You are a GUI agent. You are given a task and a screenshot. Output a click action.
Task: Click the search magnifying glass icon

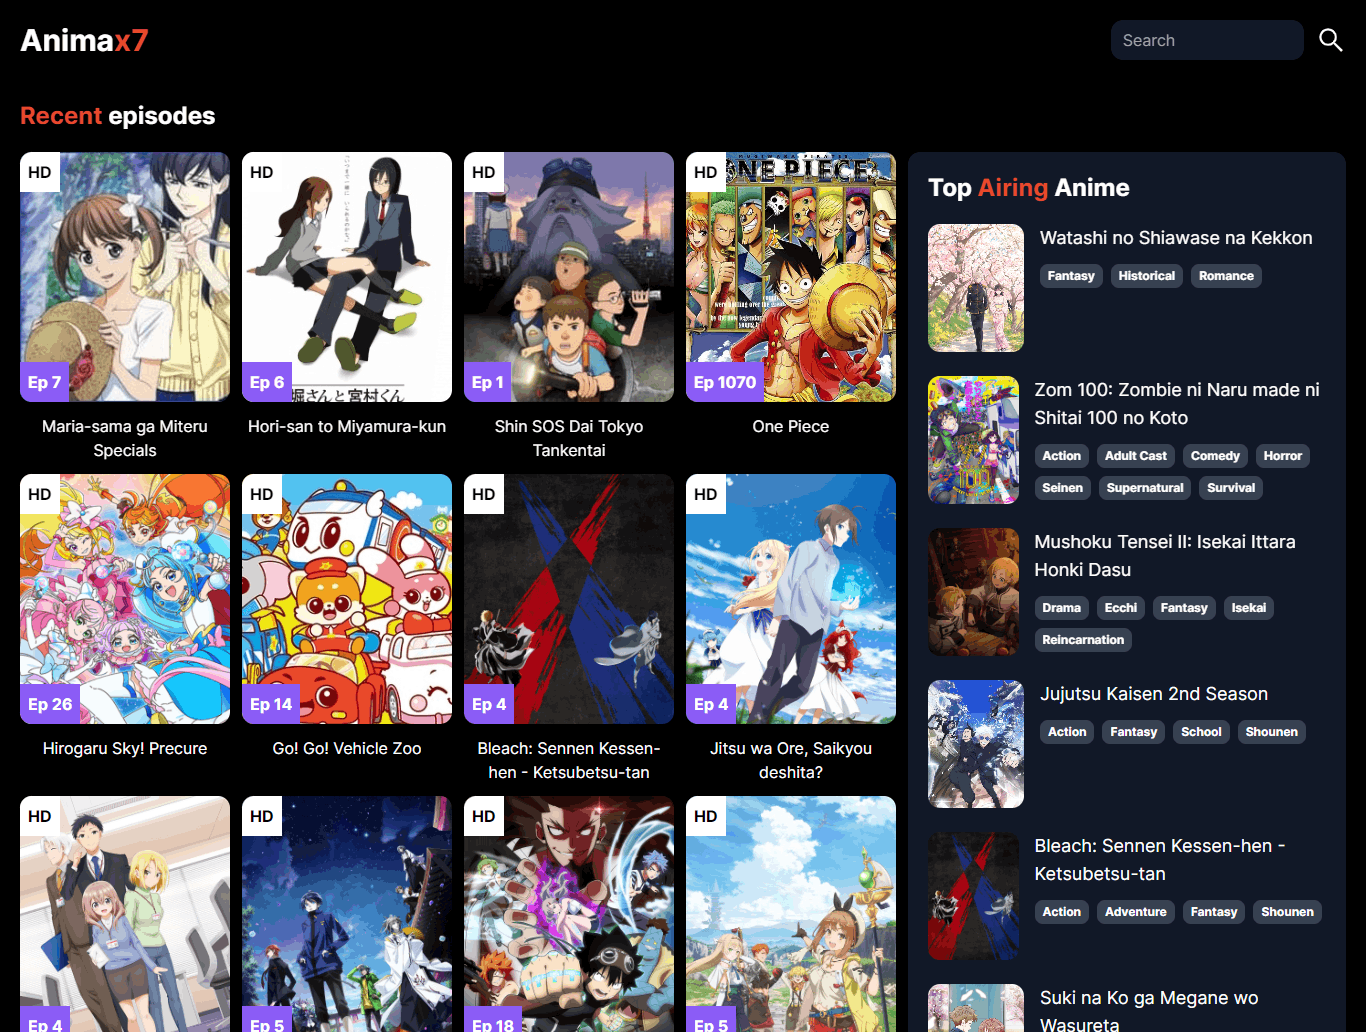pos(1331,40)
